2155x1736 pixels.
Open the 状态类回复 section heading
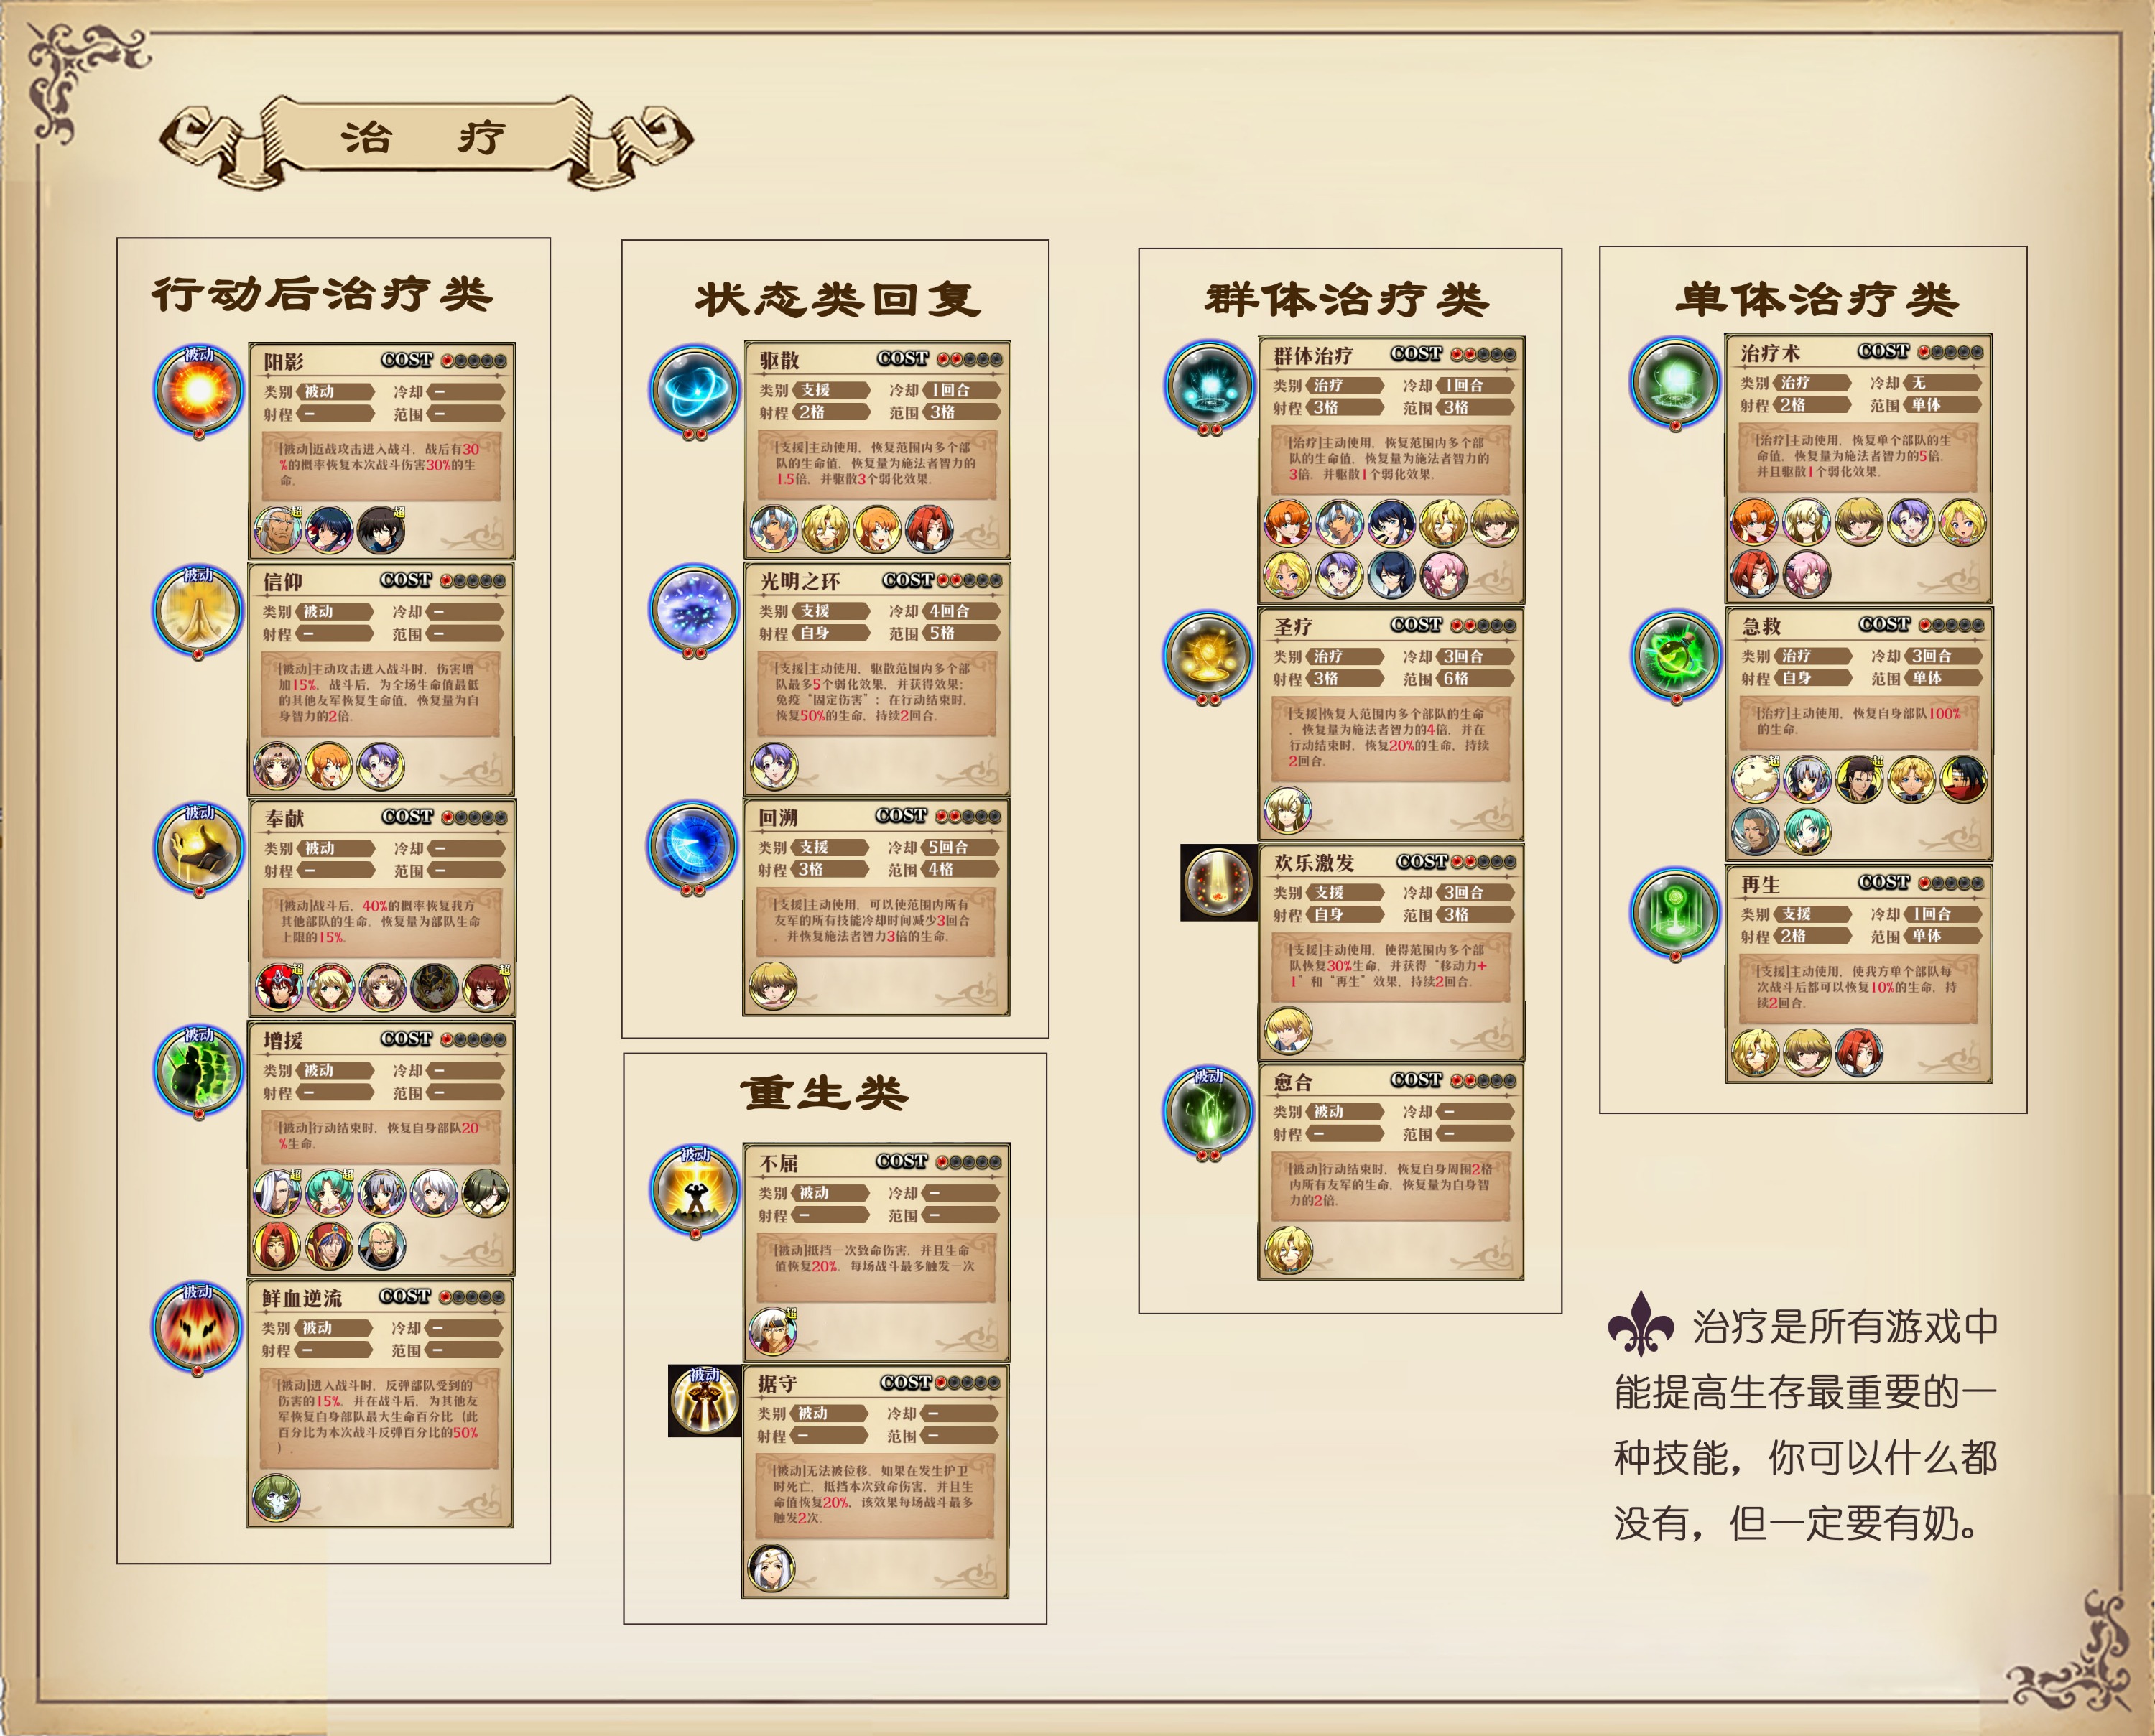point(838,298)
